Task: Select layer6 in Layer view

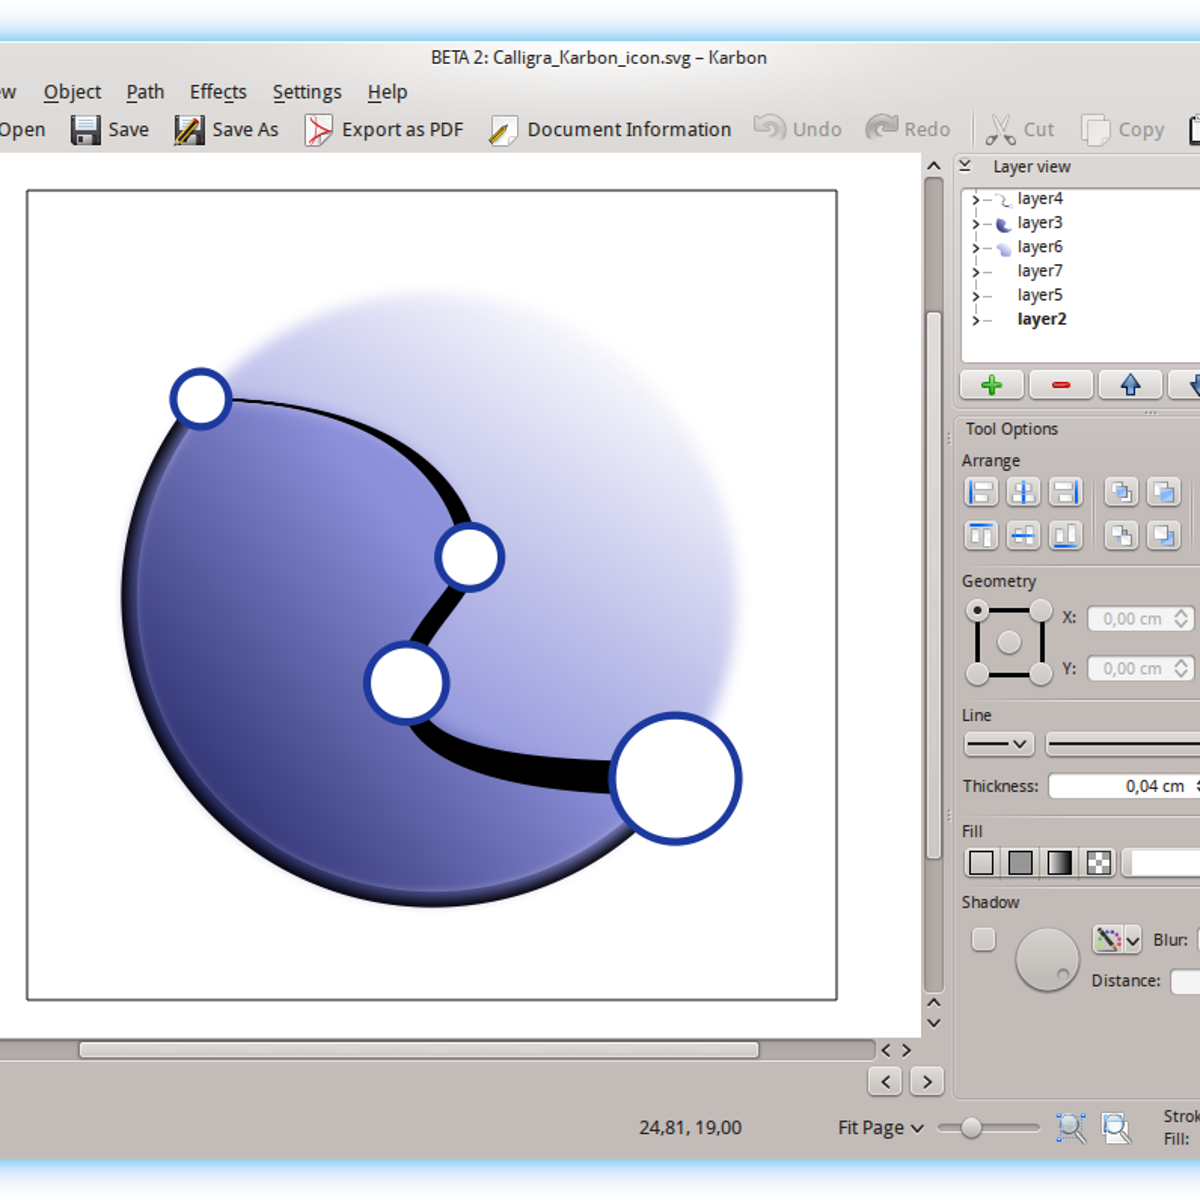Action: coord(1040,247)
